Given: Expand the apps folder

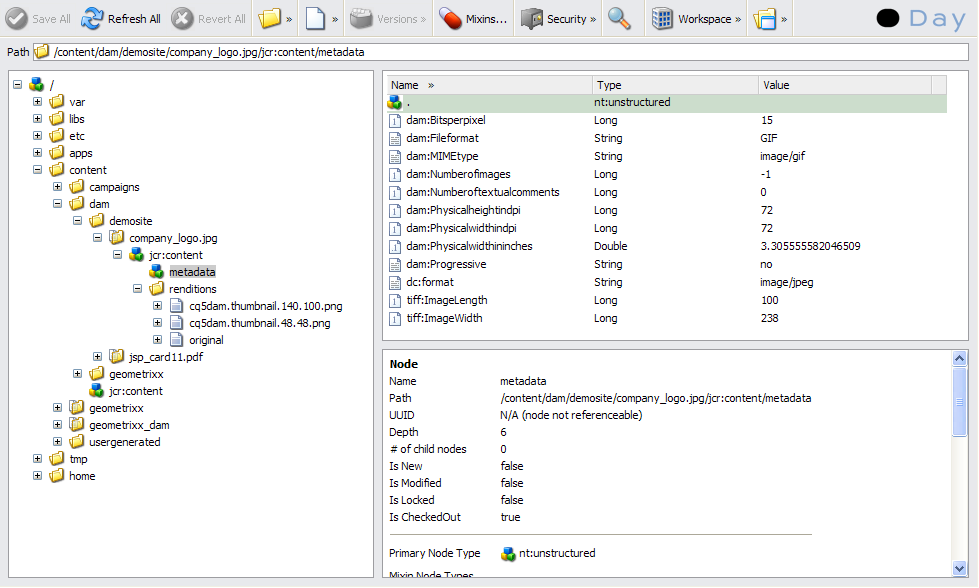Looking at the screenshot, I should (37, 152).
